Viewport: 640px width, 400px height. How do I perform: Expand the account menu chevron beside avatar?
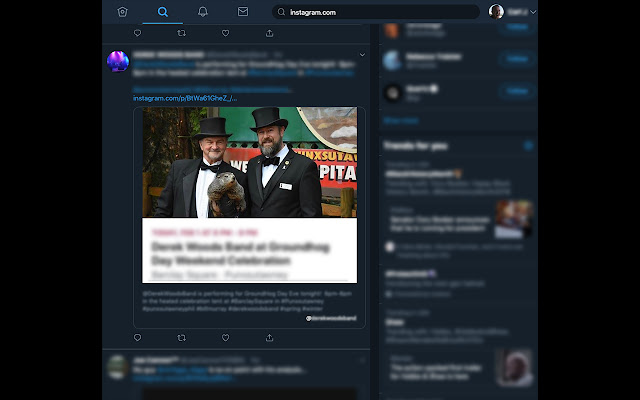[x=533, y=12]
